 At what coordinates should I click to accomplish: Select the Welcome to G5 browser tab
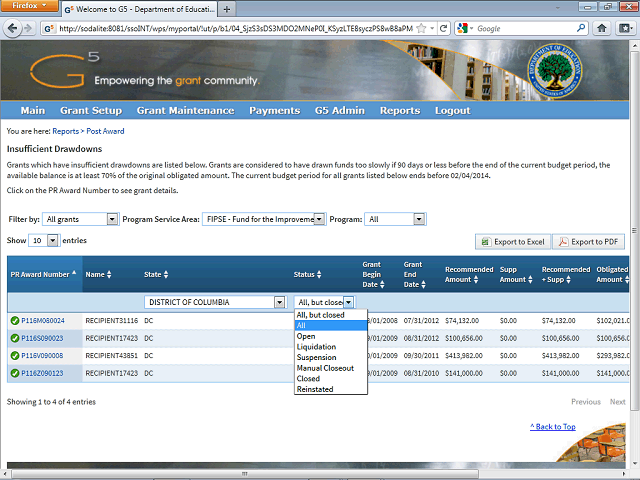click(139, 9)
